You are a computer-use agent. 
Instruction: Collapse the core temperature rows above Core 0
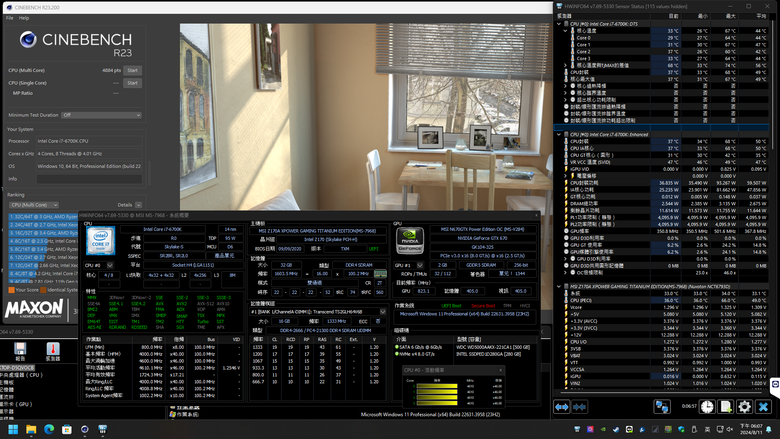(565, 31)
